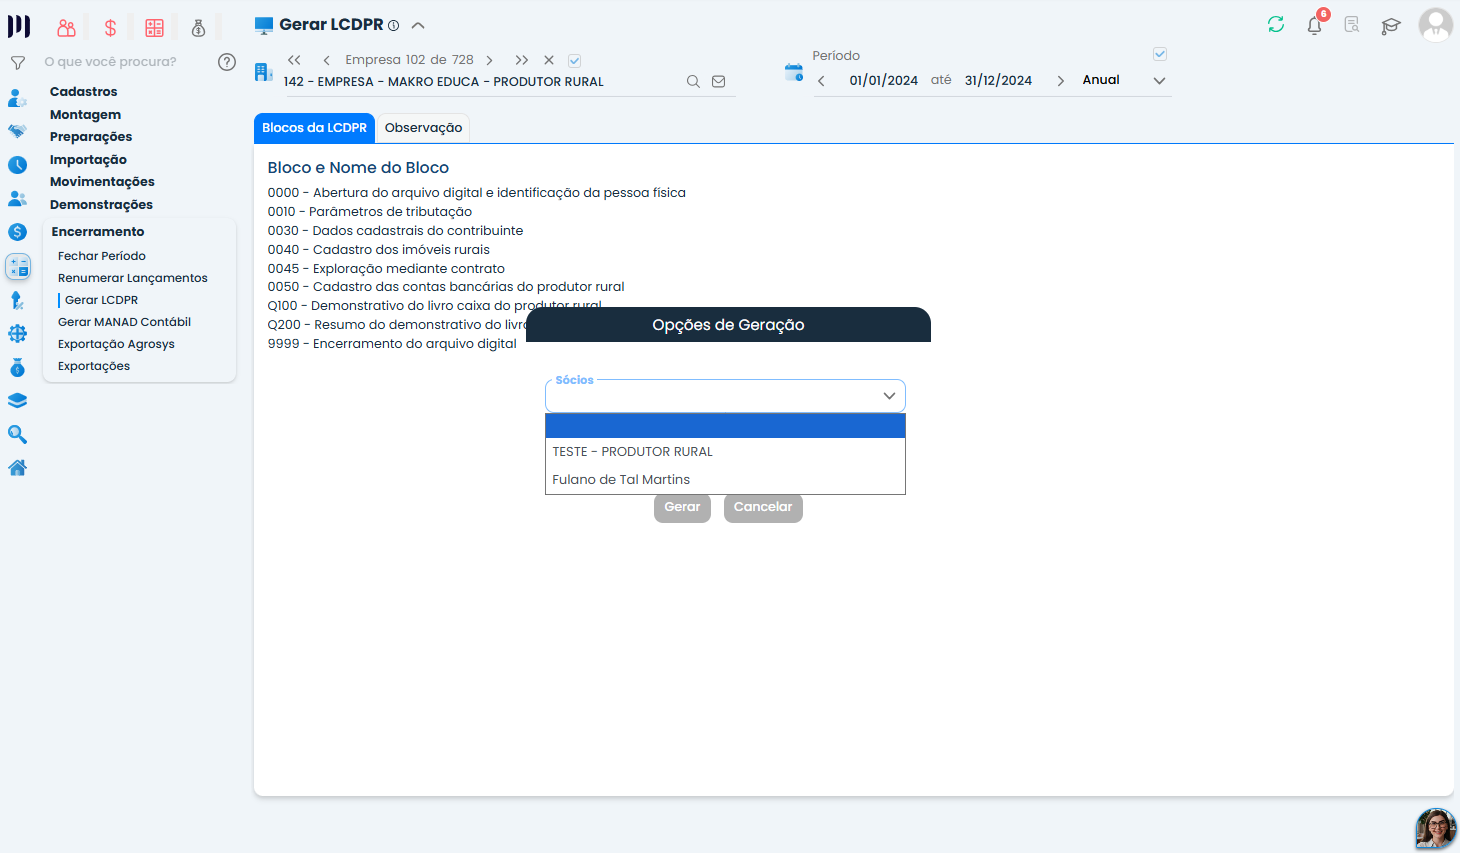
Task: Toggle the checkbox above the period selector
Action: pos(1160,54)
